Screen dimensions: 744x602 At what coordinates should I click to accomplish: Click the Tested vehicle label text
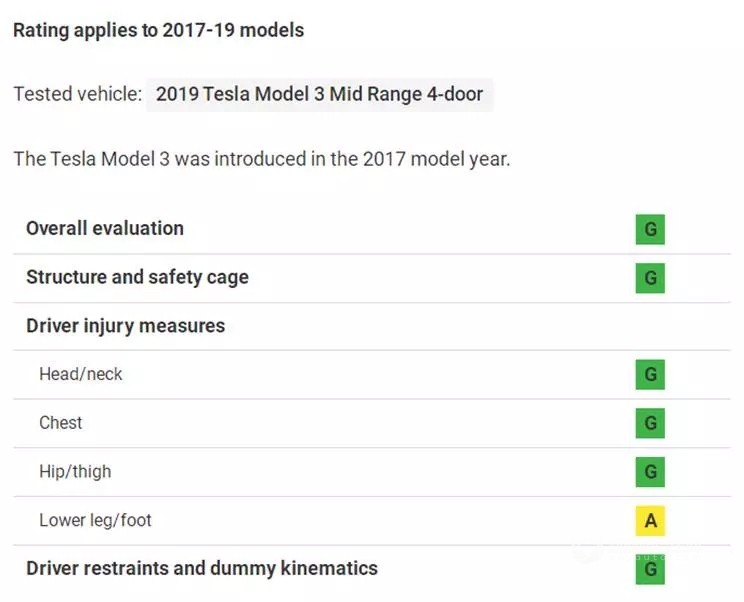coord(77,94)
